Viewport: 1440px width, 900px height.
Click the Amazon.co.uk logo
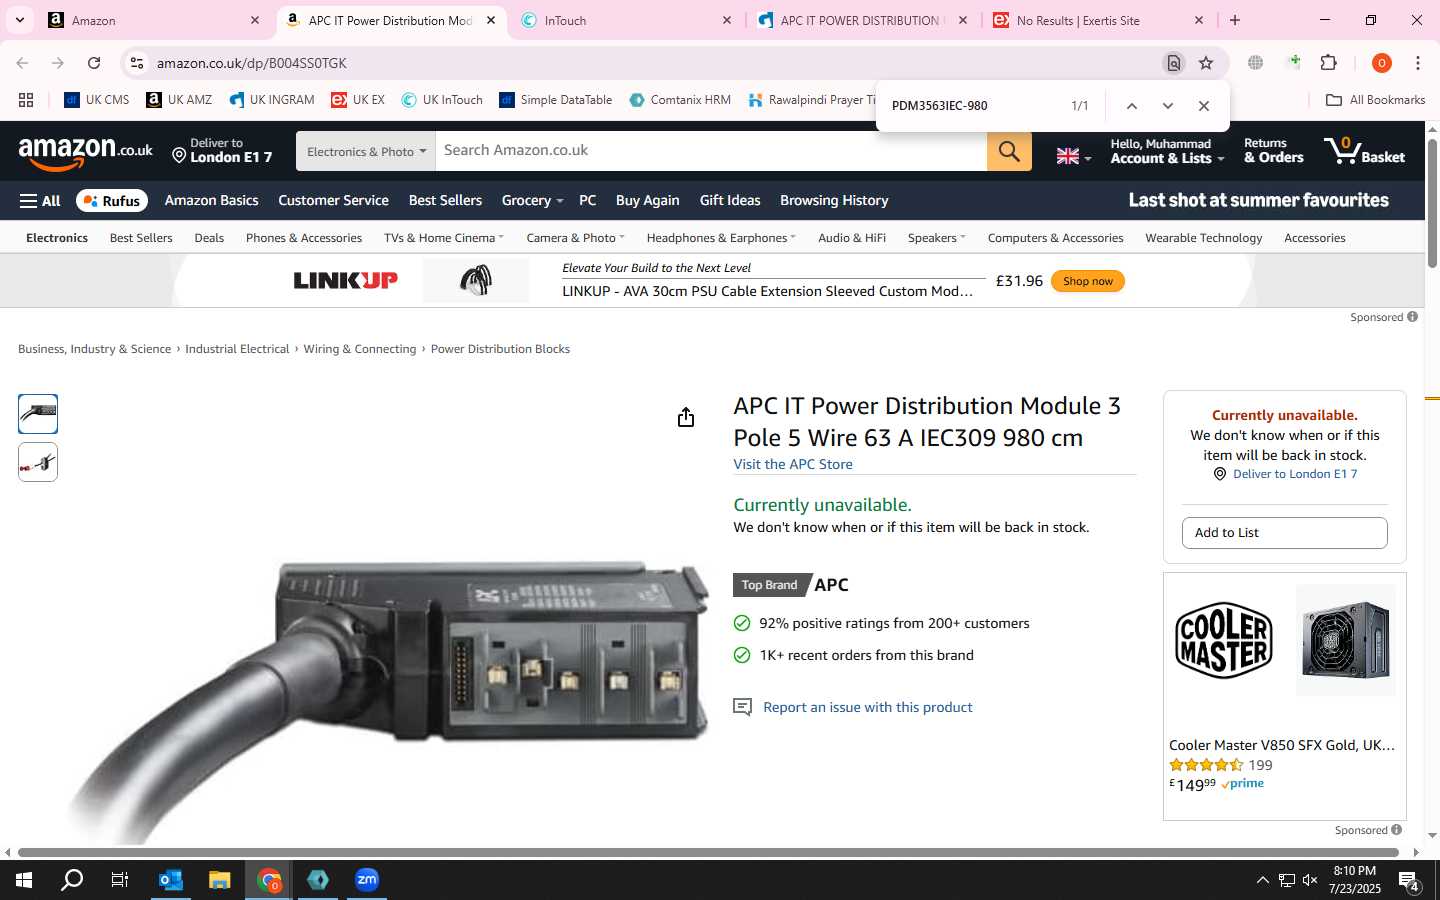click(86, 152)
